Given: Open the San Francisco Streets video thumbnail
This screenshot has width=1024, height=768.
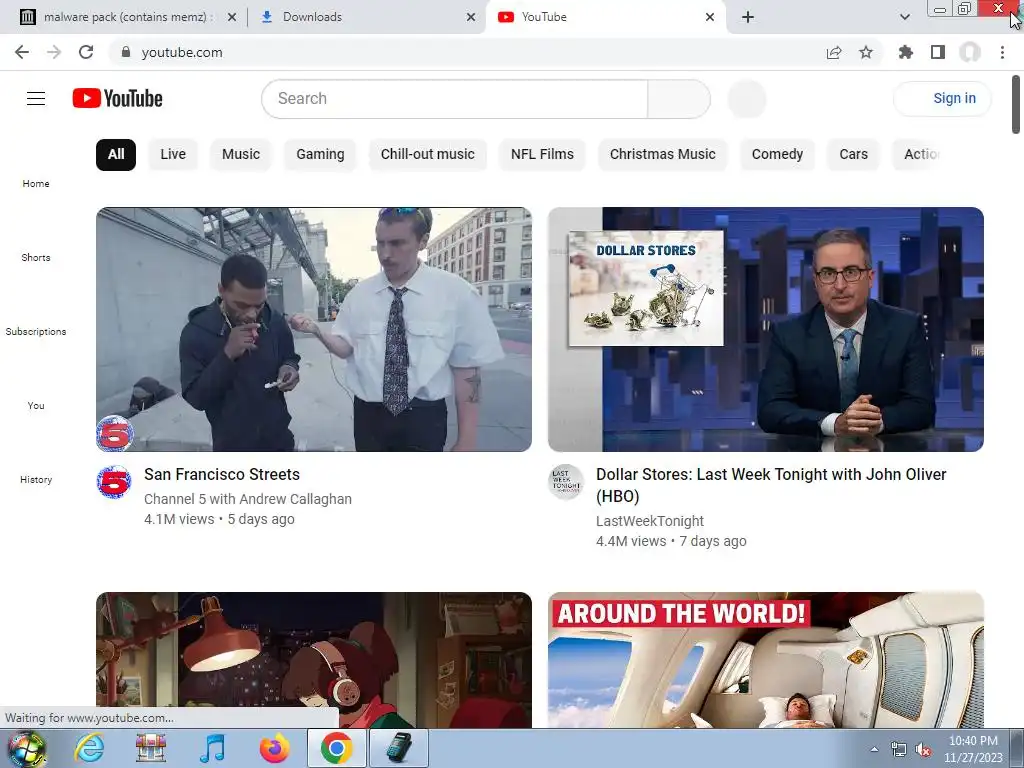Looking at the screenshot, I should pyautogui.click(x=313, y=329).
